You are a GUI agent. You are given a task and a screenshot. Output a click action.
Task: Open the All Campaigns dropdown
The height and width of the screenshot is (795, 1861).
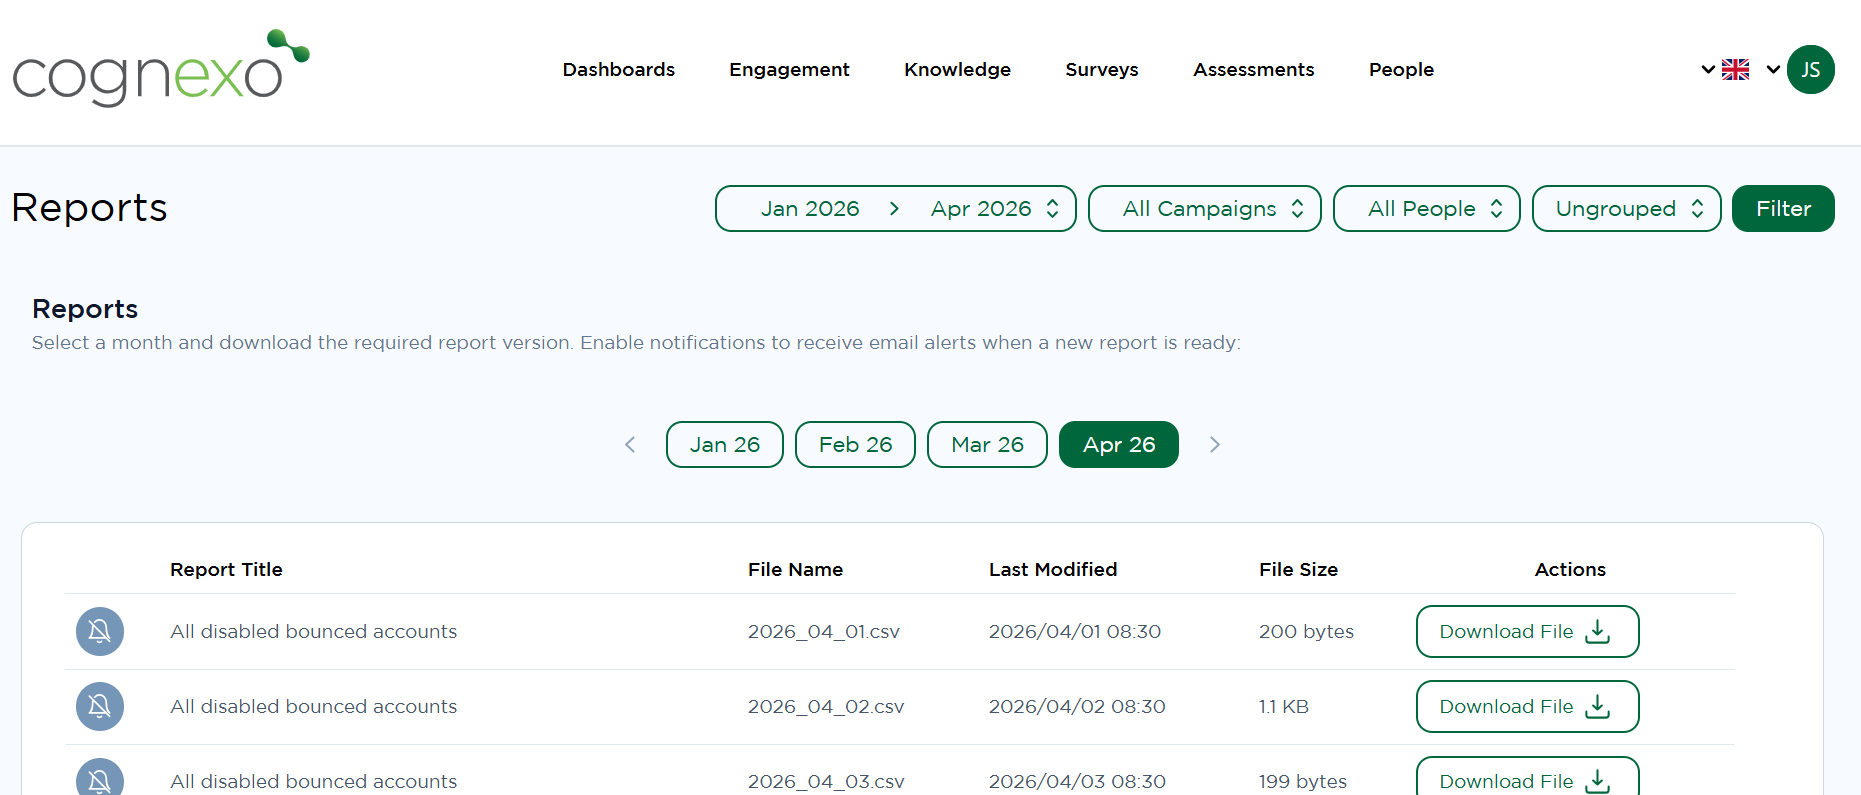pos(1204,209)
